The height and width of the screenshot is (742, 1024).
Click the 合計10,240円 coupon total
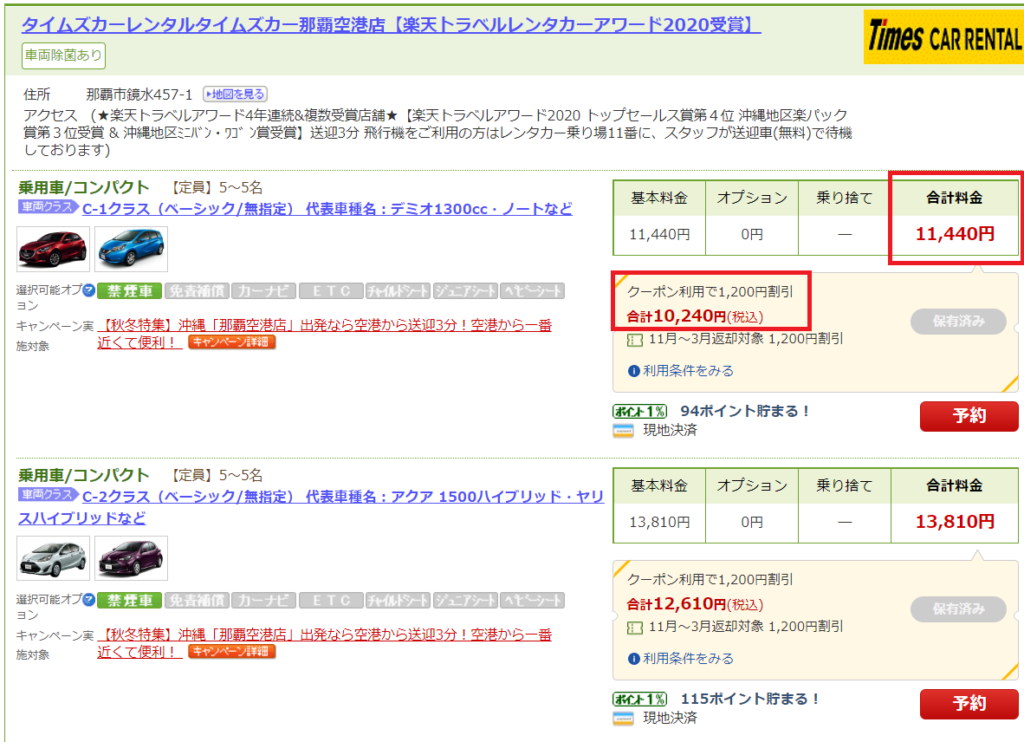click(695, 316)
